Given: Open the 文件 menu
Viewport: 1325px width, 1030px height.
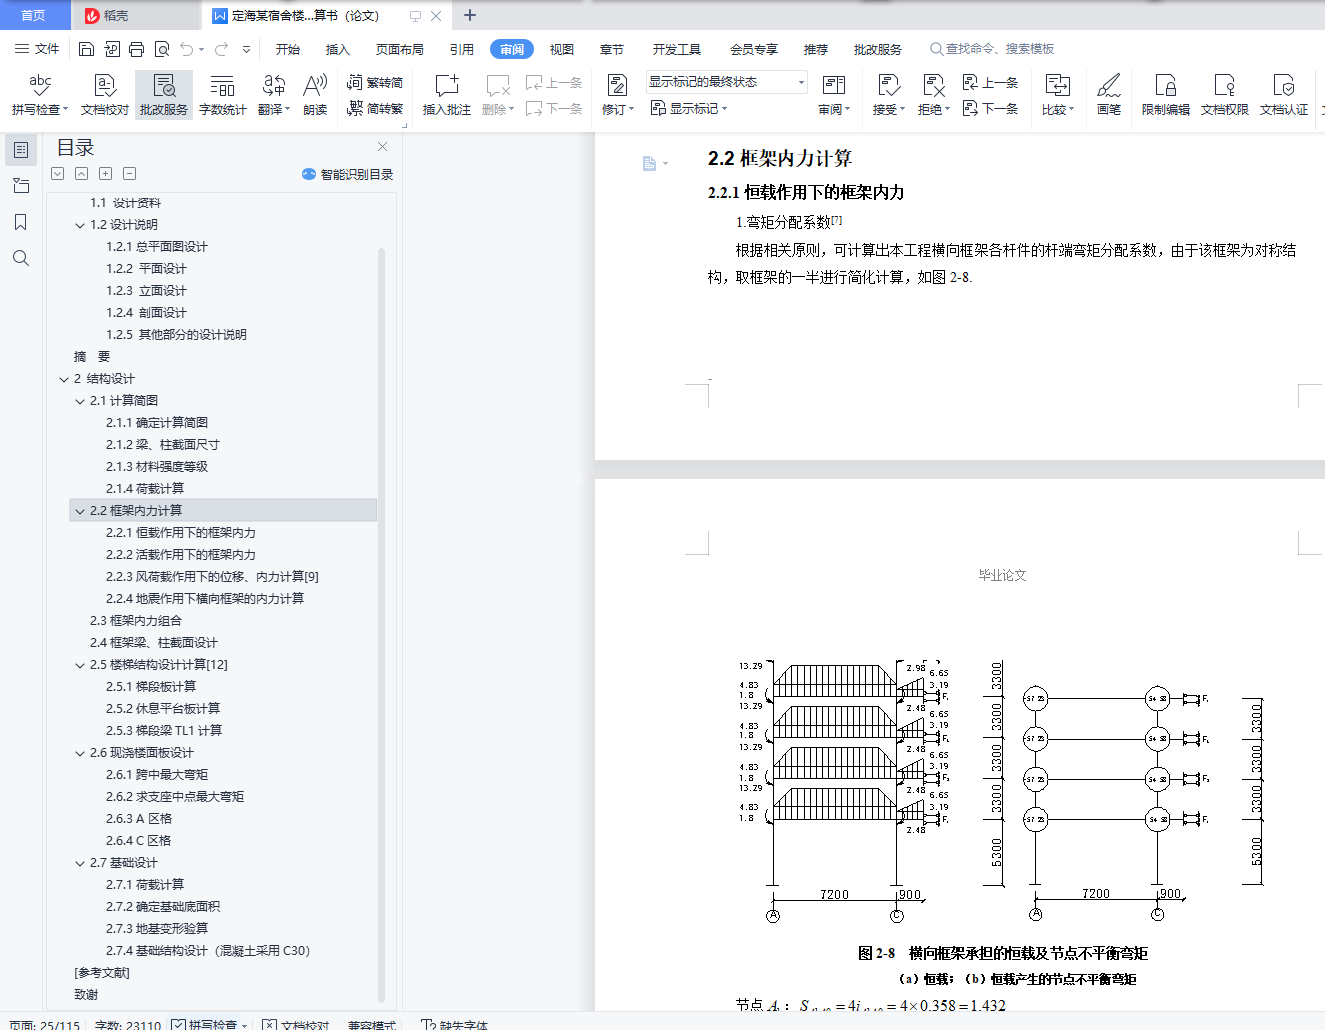Looking at the screenshot, I should pyautogui.click(x=37, y=49).
